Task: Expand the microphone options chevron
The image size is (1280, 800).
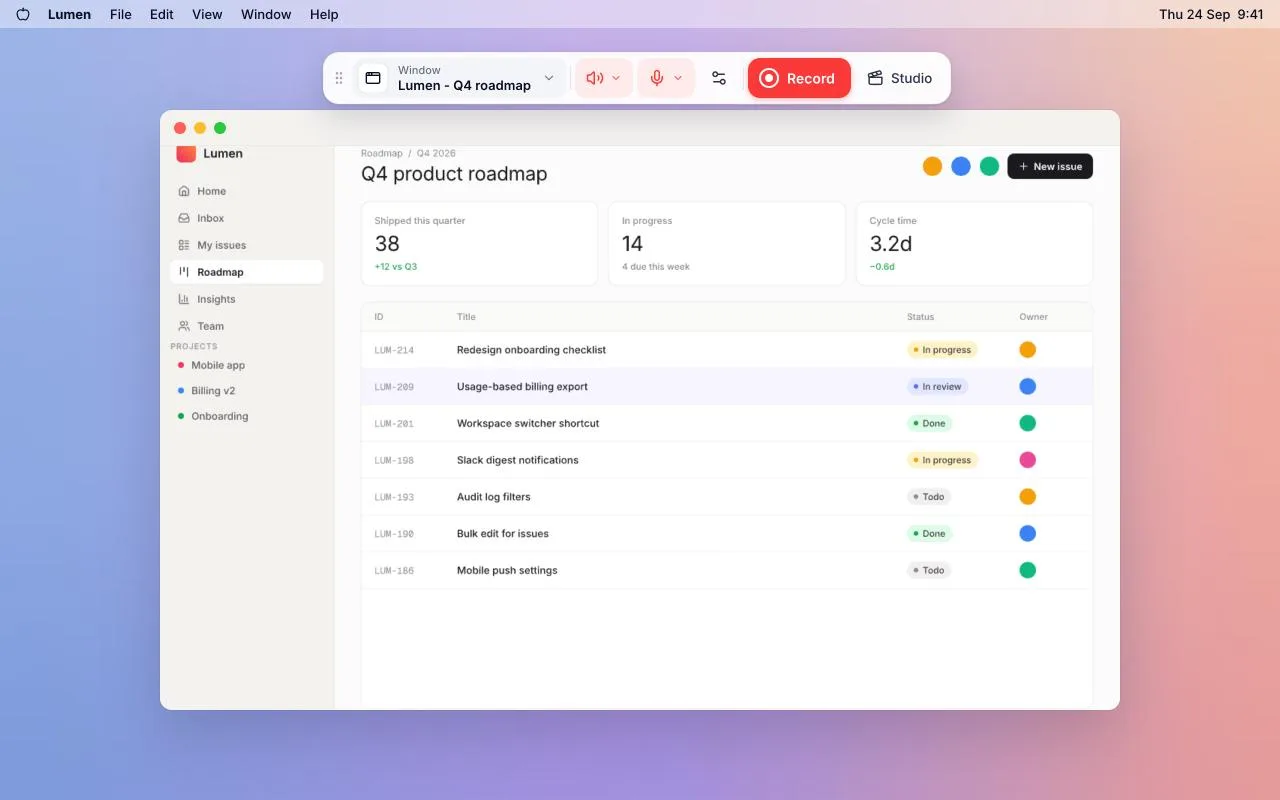Action: [678, 78]
